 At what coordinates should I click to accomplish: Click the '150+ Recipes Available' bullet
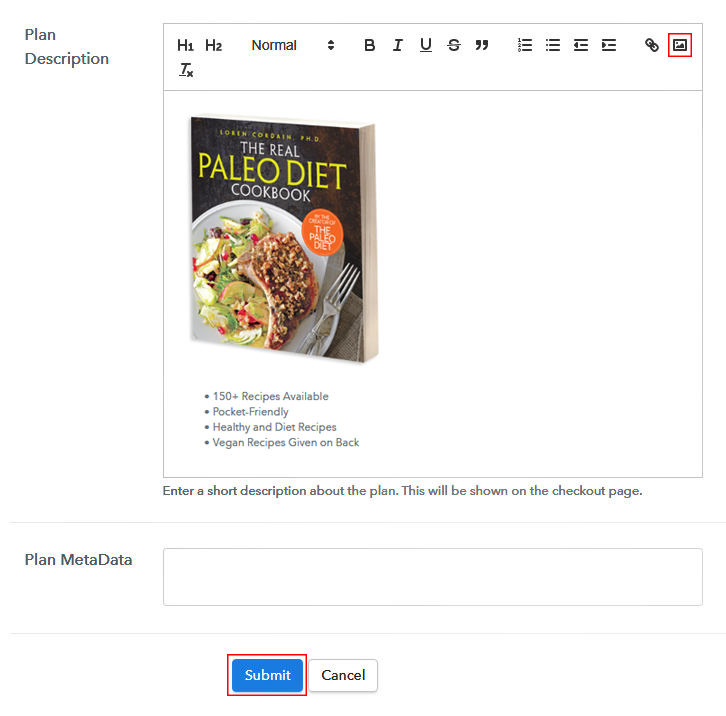point(270,396)
